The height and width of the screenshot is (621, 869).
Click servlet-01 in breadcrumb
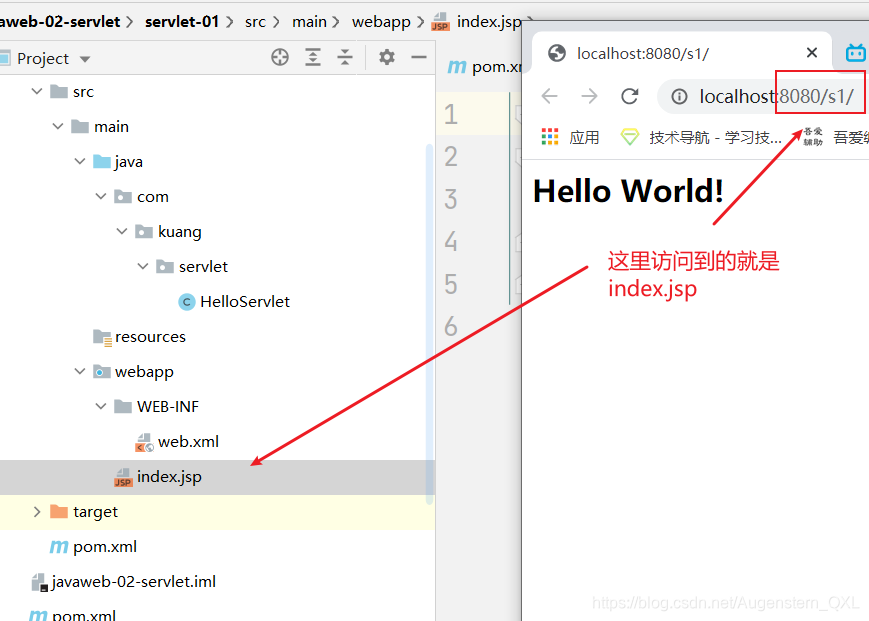click(x=182, y=22)
